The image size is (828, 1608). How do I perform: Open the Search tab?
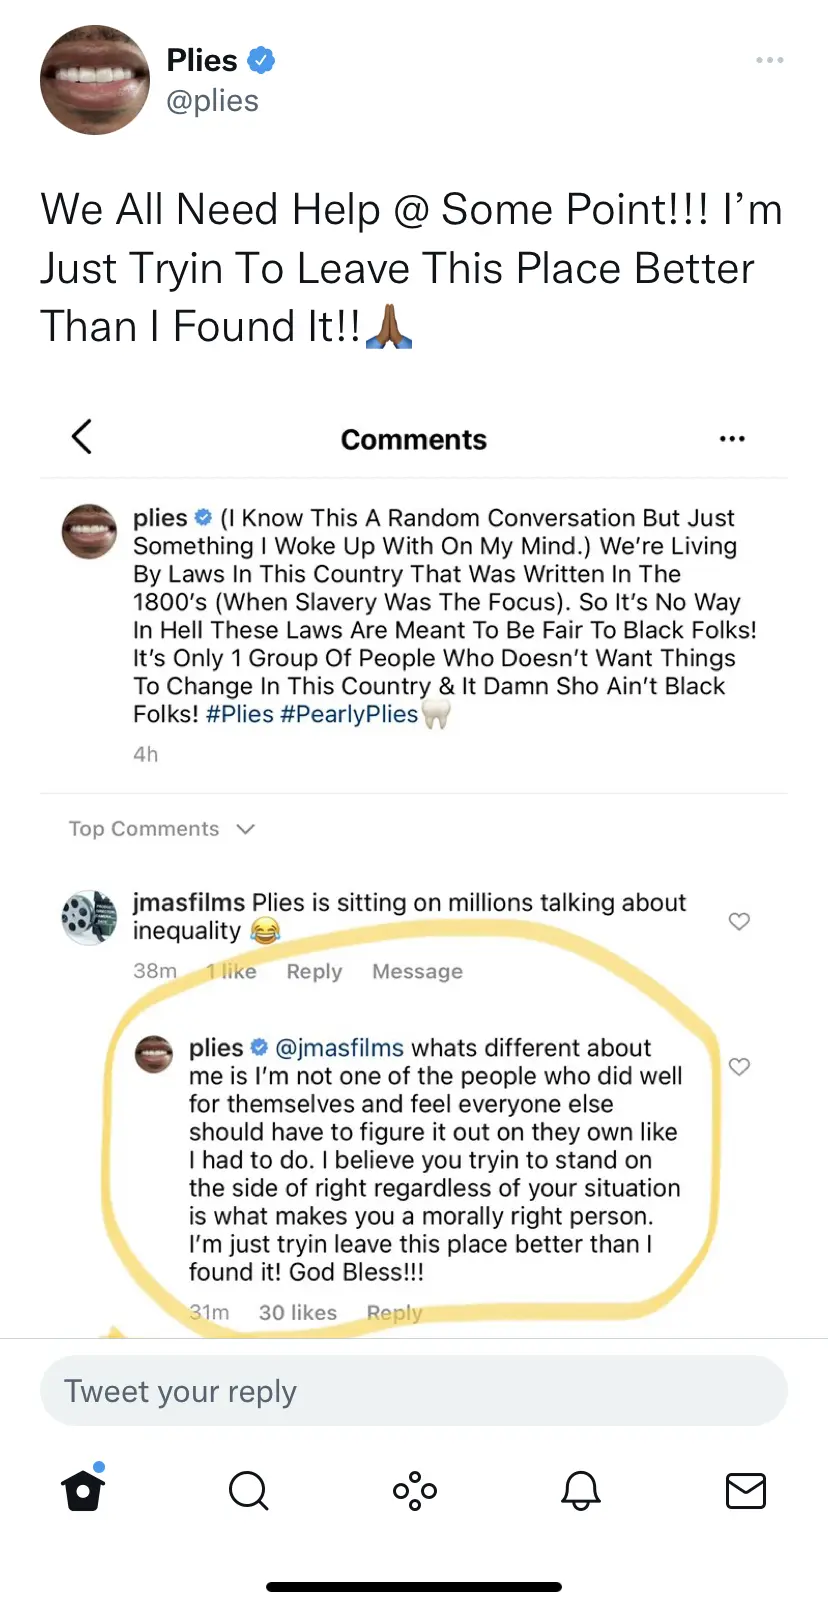tap(248, 1491)
